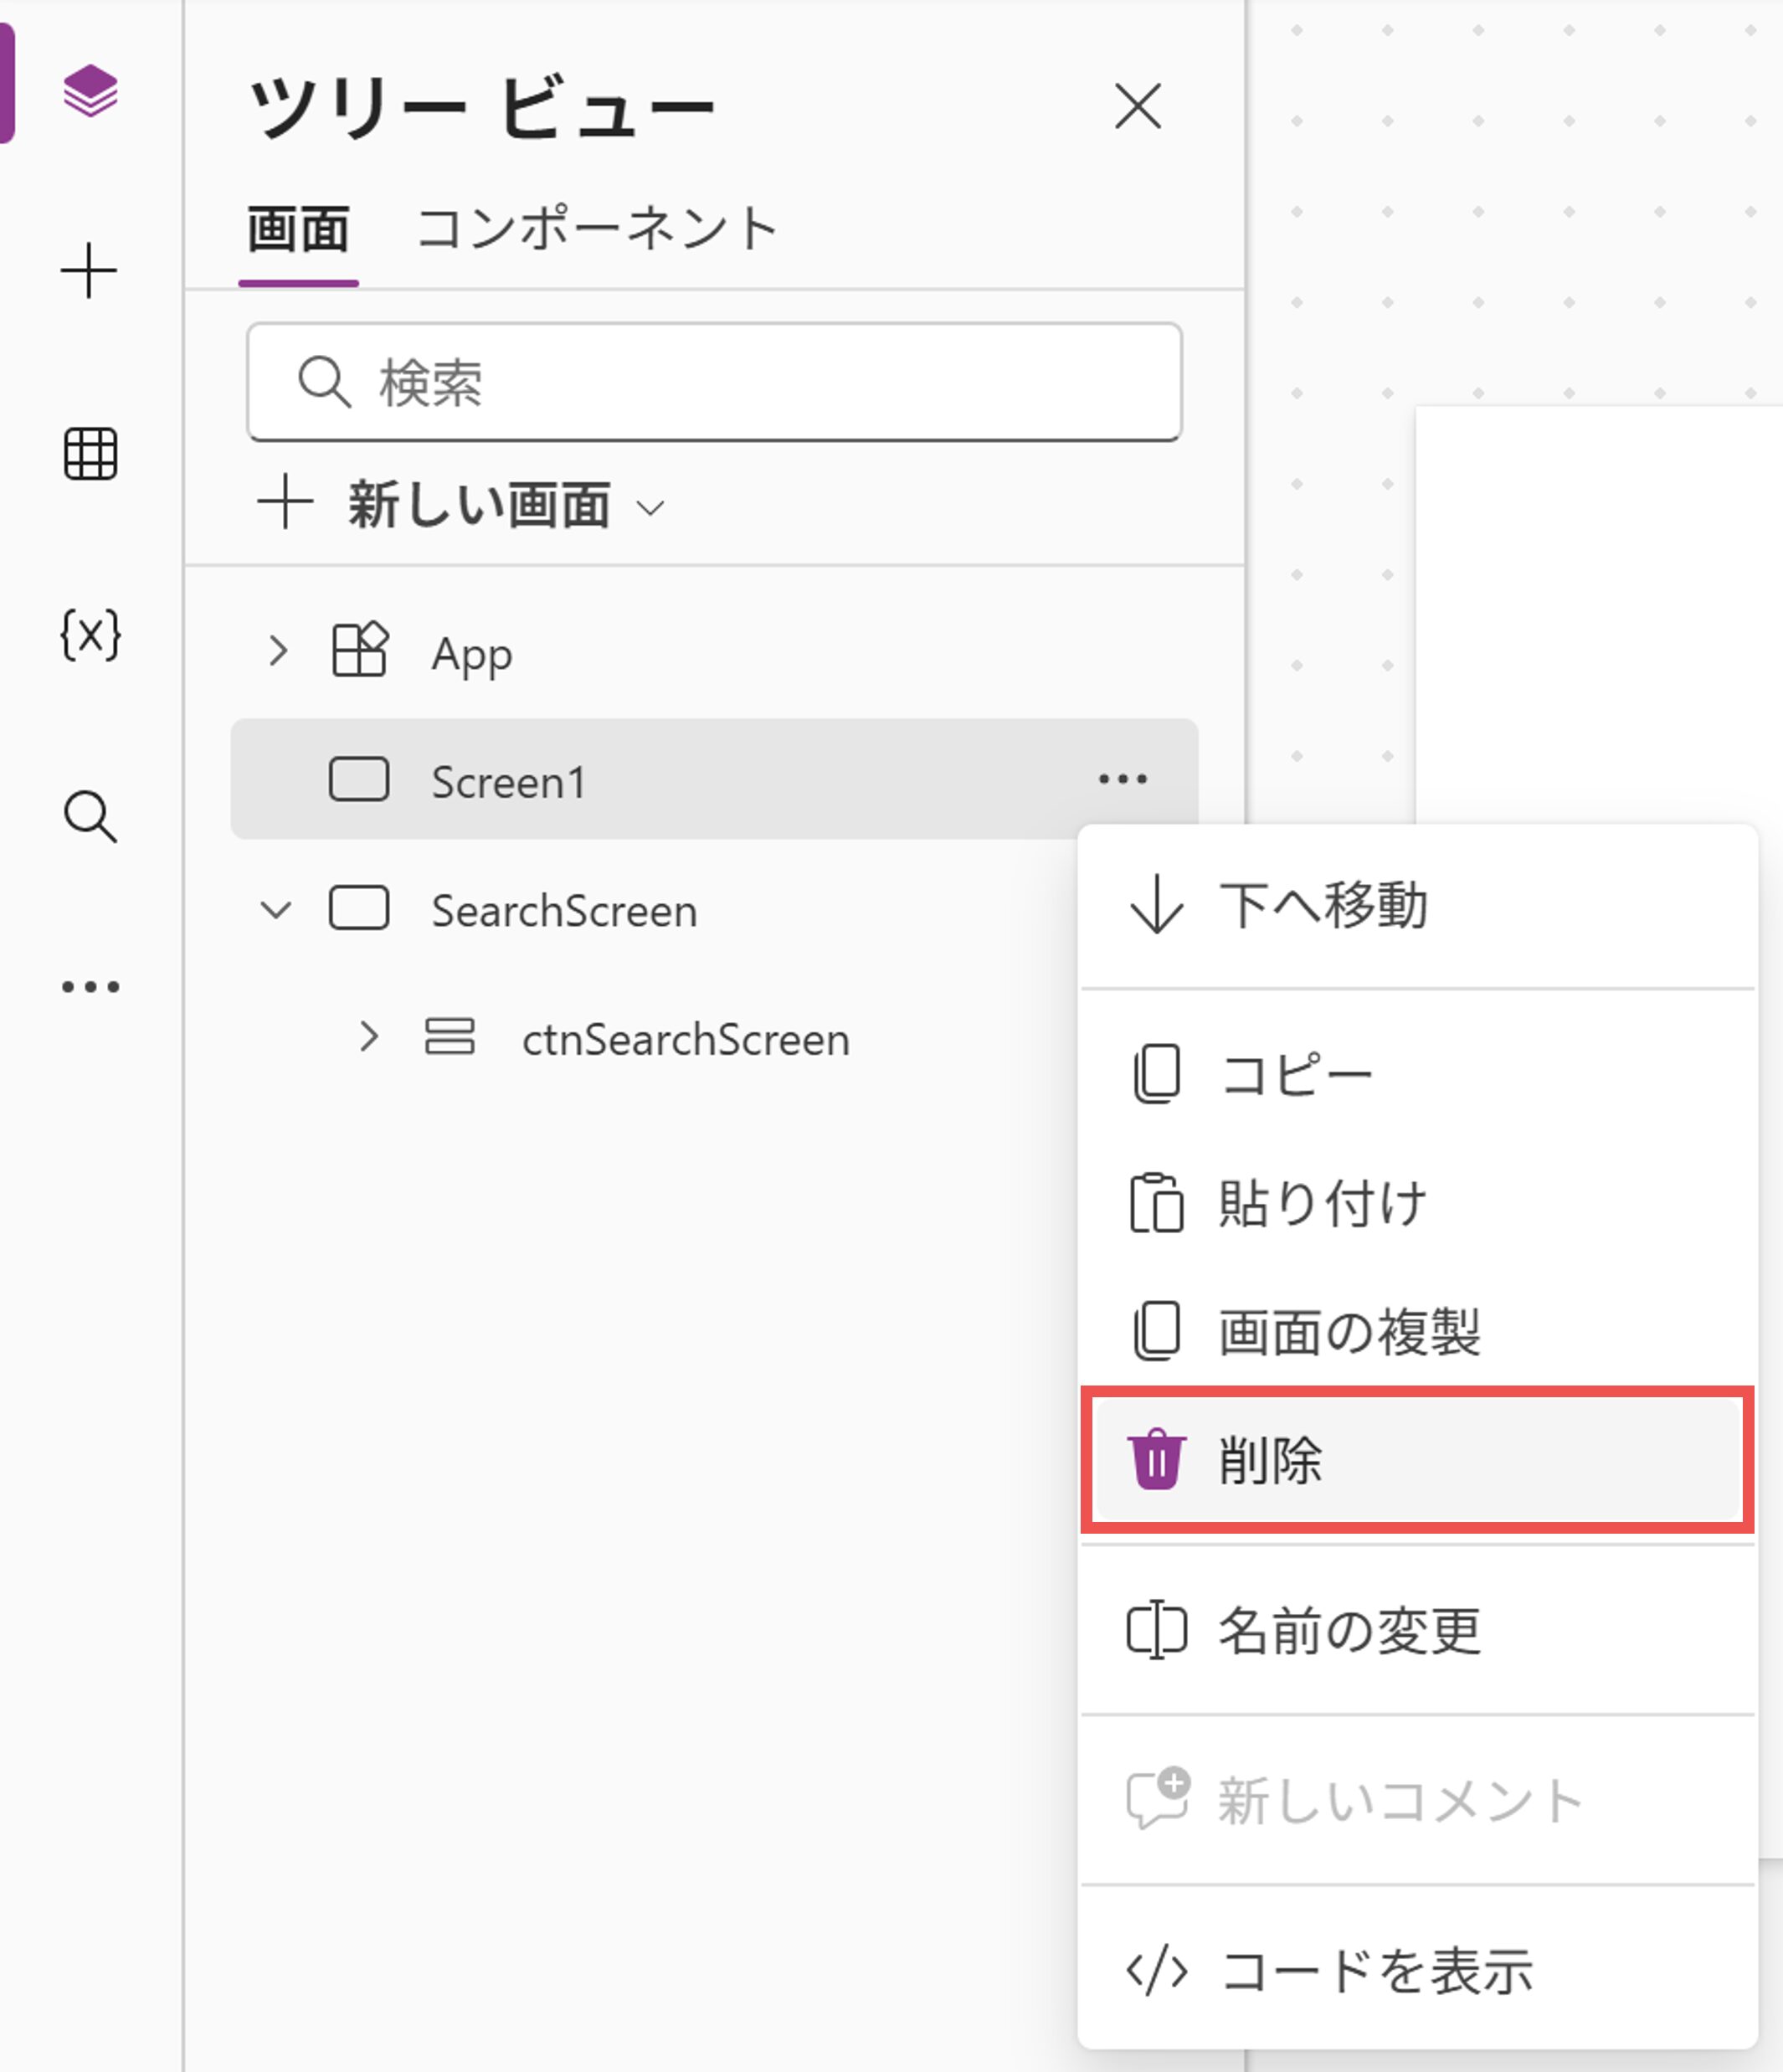Open the Variables {x} icon
This screenshot has height=2072, width=1783.
click(90, 634)
